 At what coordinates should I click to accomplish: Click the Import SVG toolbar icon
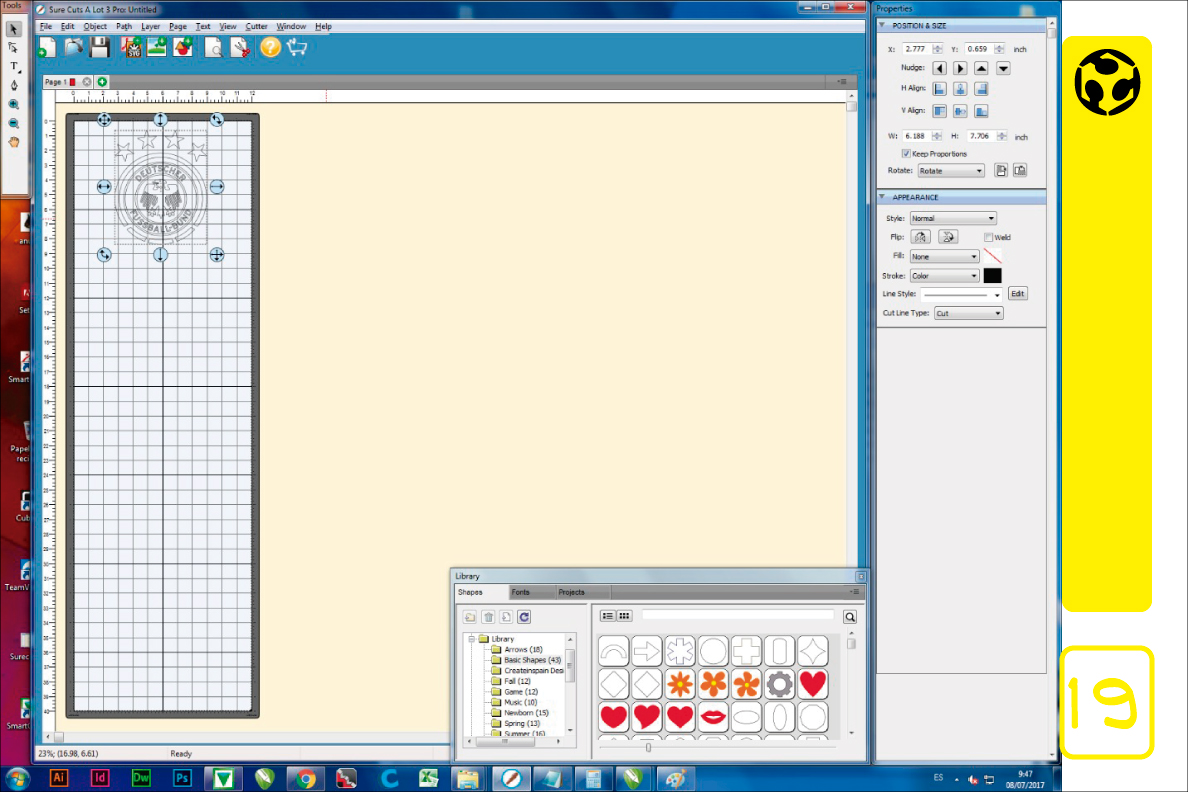(x=131, y=48)
